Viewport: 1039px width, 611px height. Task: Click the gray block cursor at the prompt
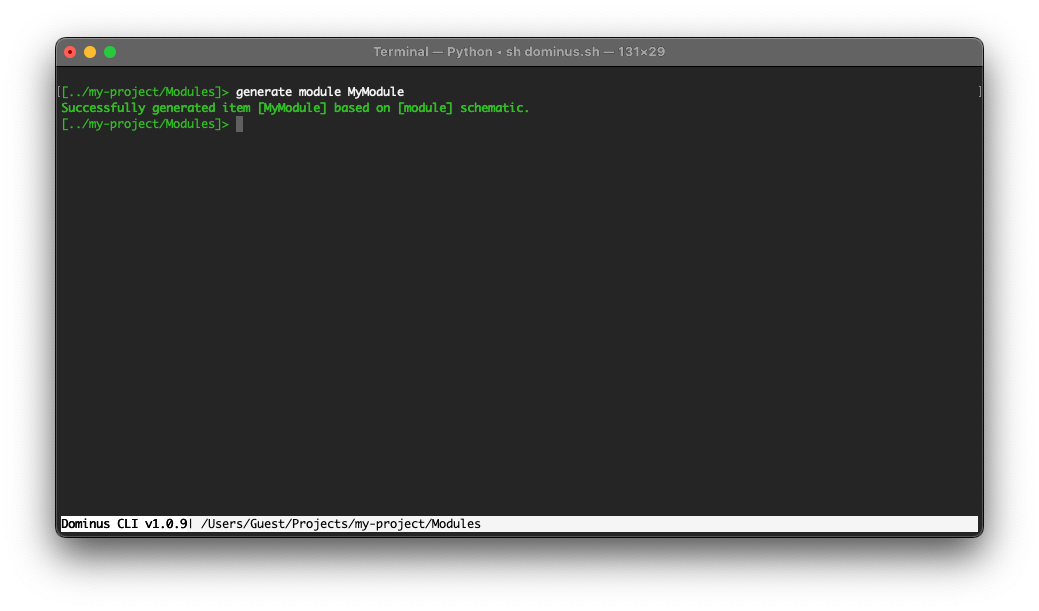[240, 124]
